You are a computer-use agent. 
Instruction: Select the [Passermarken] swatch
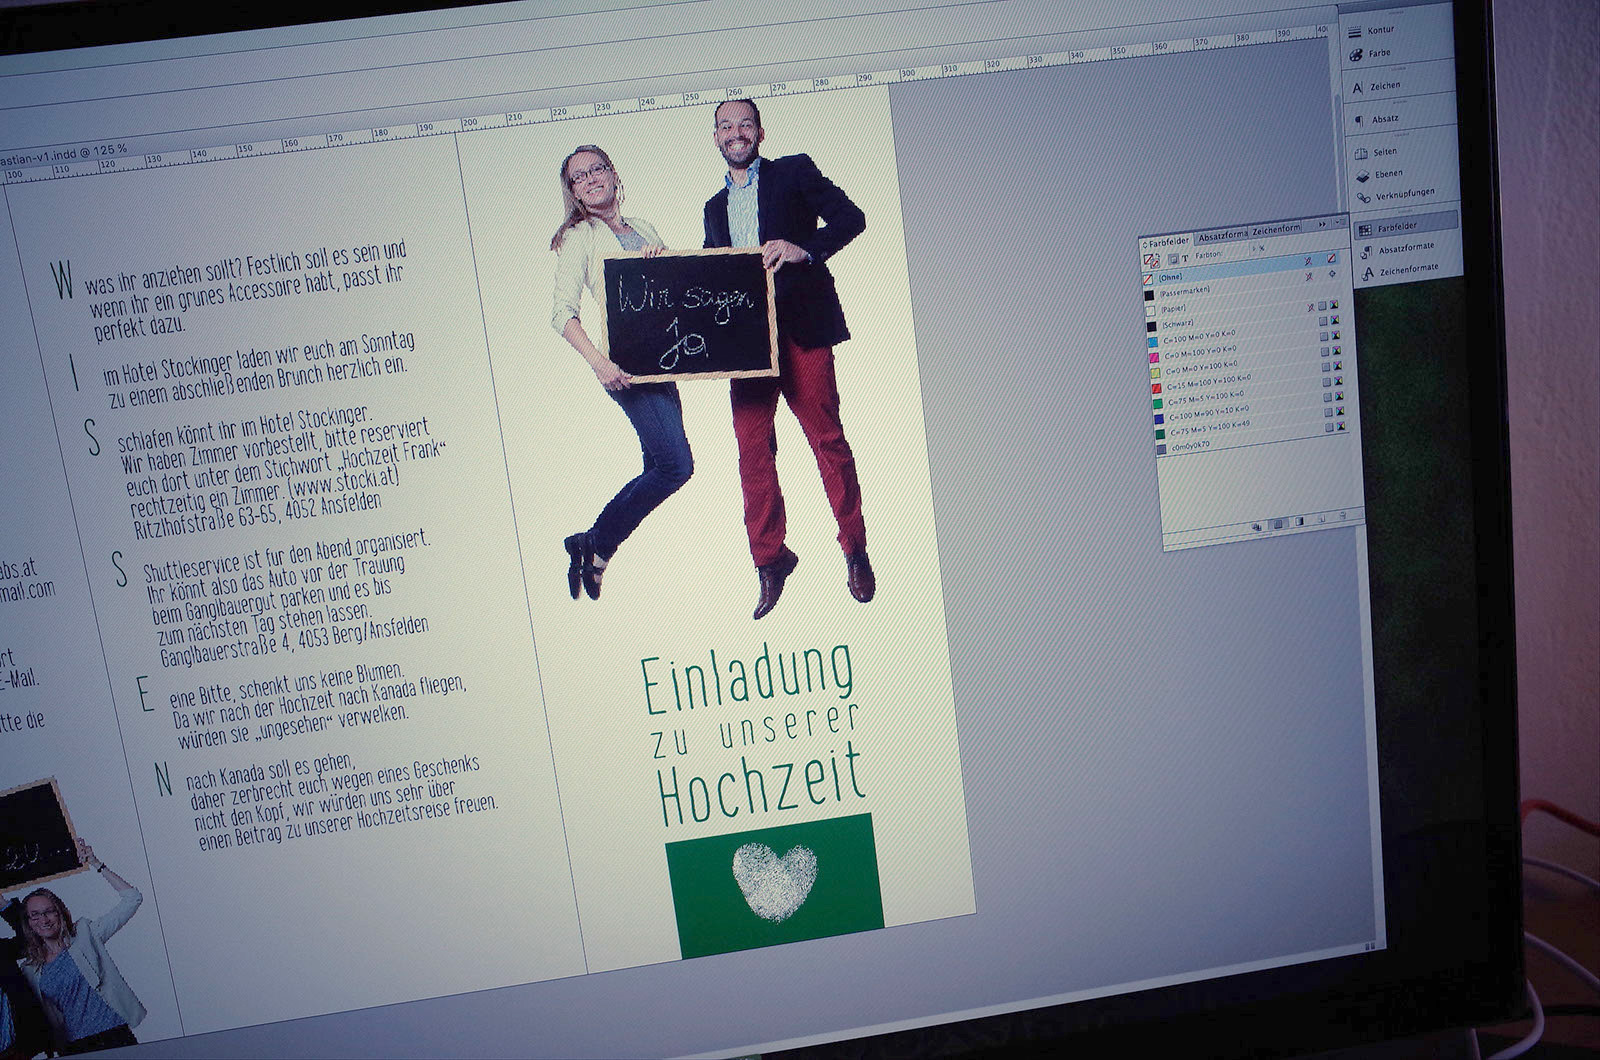(x=1241, y=284)
